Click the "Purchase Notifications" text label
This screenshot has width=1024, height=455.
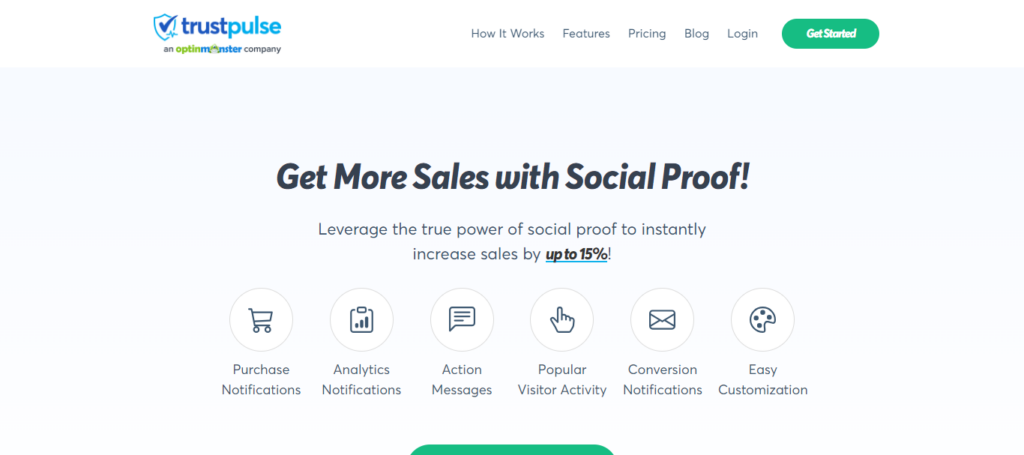coord(261,380)
